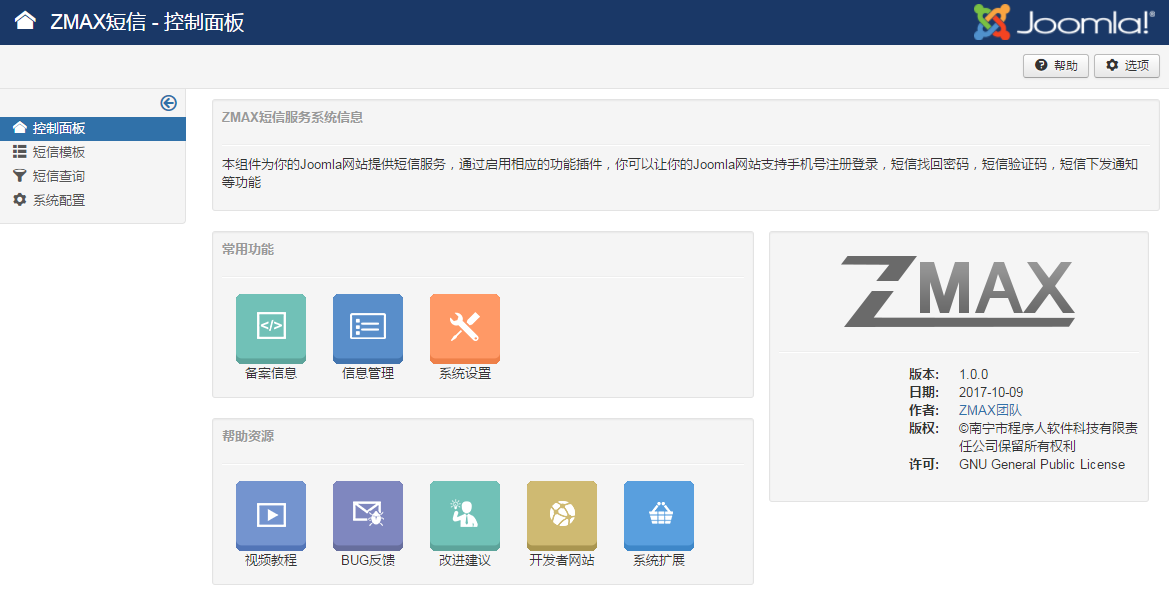Collapse sidebar with the arrow toggle
The height and width of the screenshot is (594, 1169).
(x=168, y=103)
